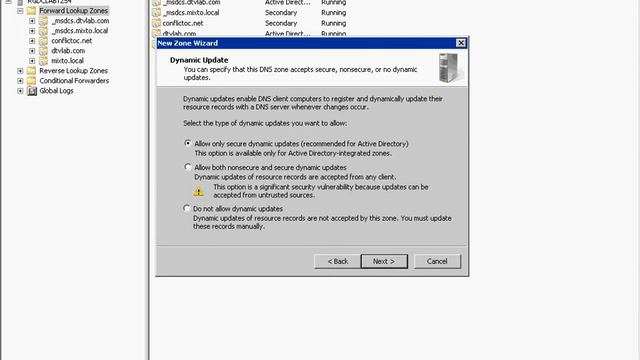Click Running status for _msdcs.mixto.local
The image size is (640, 360).
333,13
